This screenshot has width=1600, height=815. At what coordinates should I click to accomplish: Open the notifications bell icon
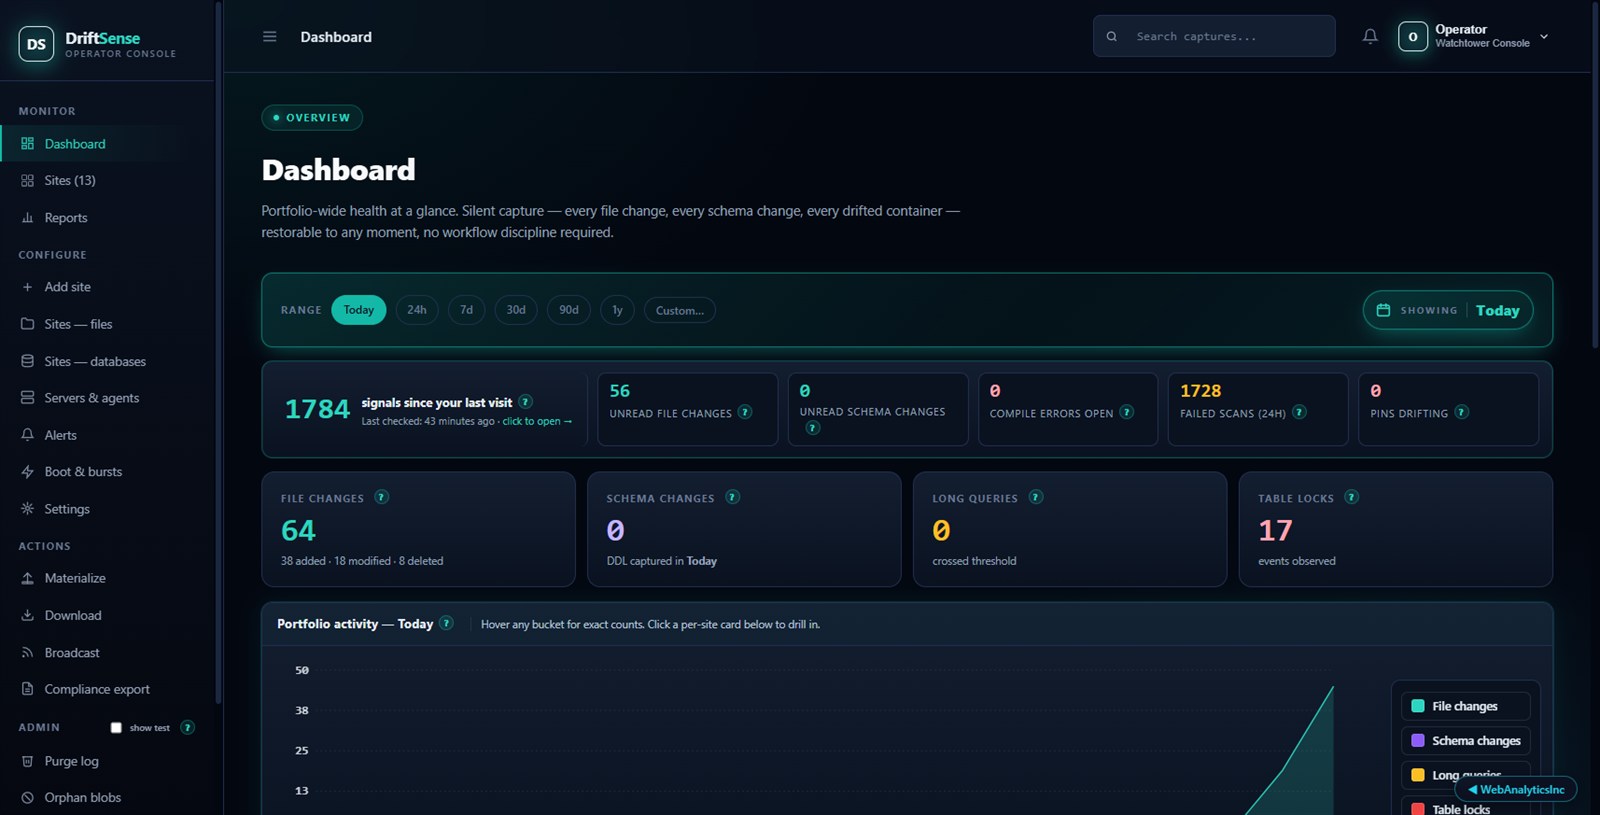click(1370, 37)
